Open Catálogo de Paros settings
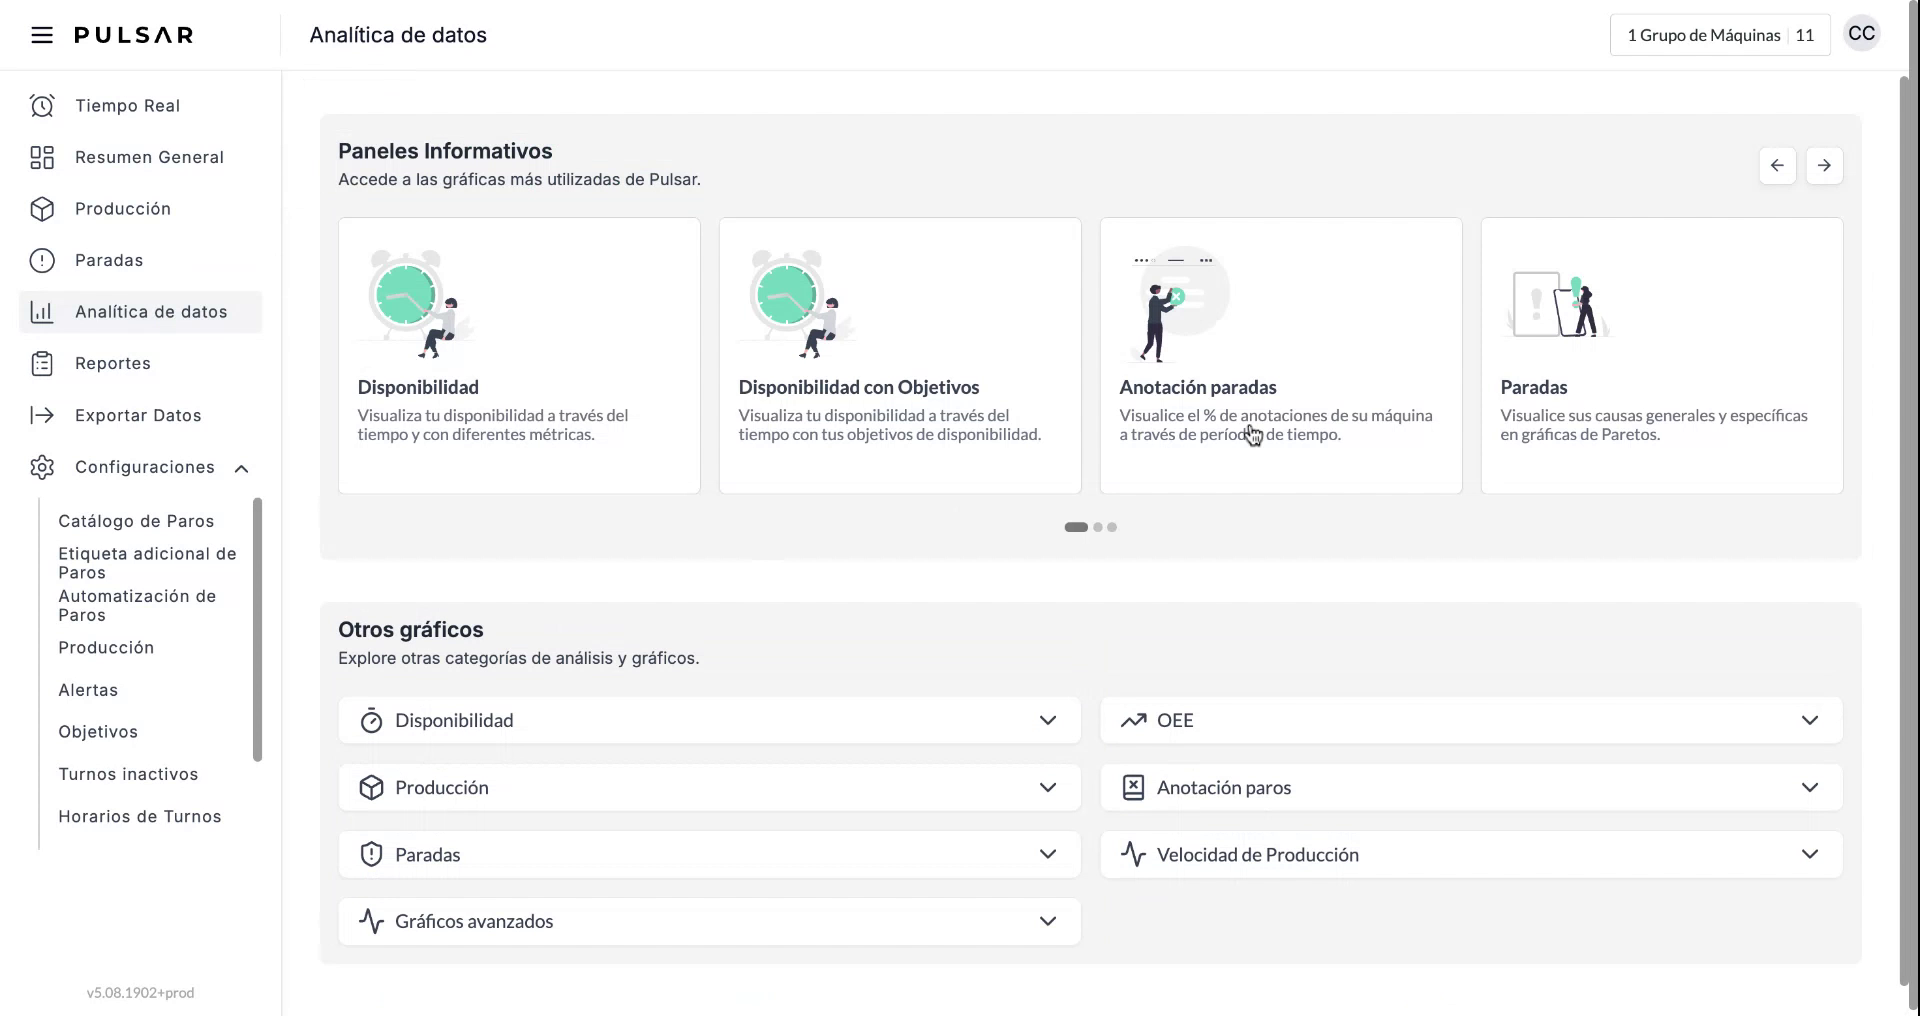Screen dimensions: 1920x1016 click(x=136, y=521)
